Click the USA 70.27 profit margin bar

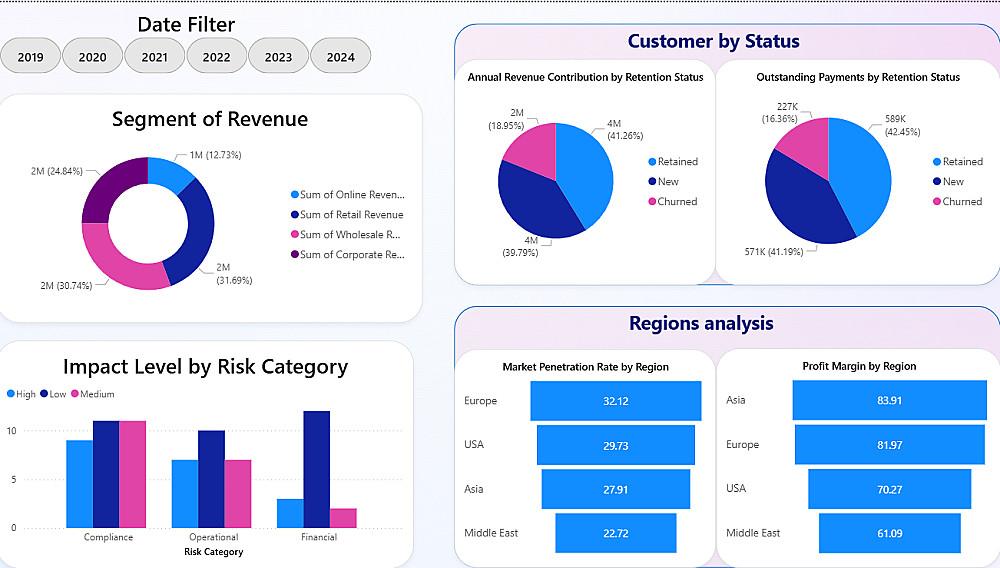[x=890, y=489]
